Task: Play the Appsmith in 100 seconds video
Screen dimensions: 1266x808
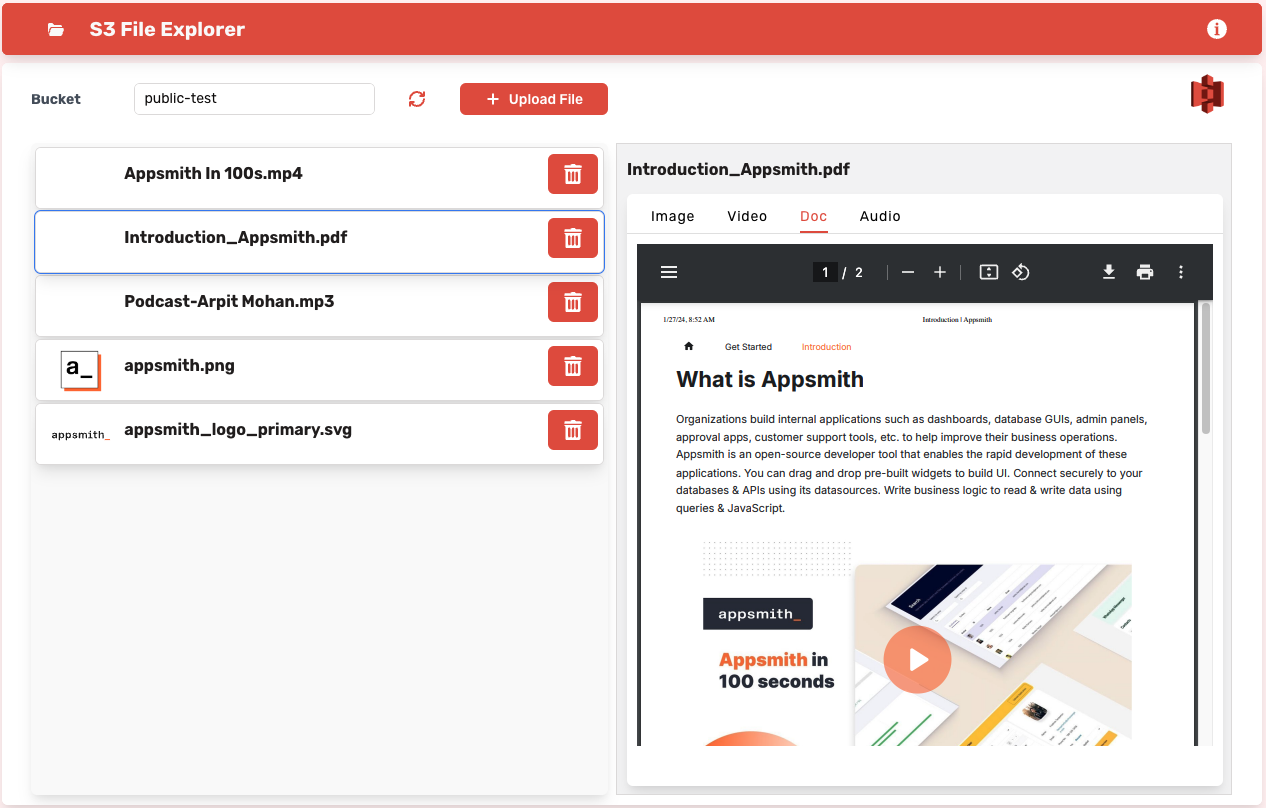Action: (x=917, y=659)
